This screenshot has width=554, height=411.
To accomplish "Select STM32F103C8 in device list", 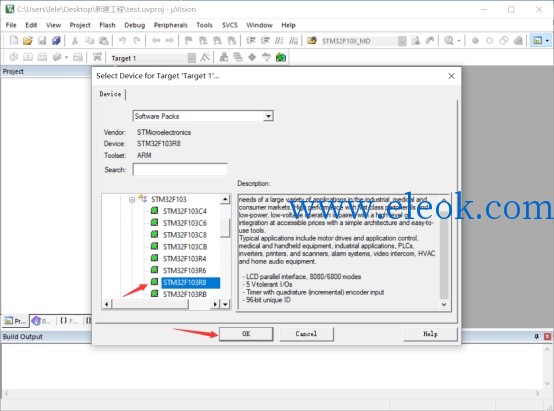I will tap(185, 235).
